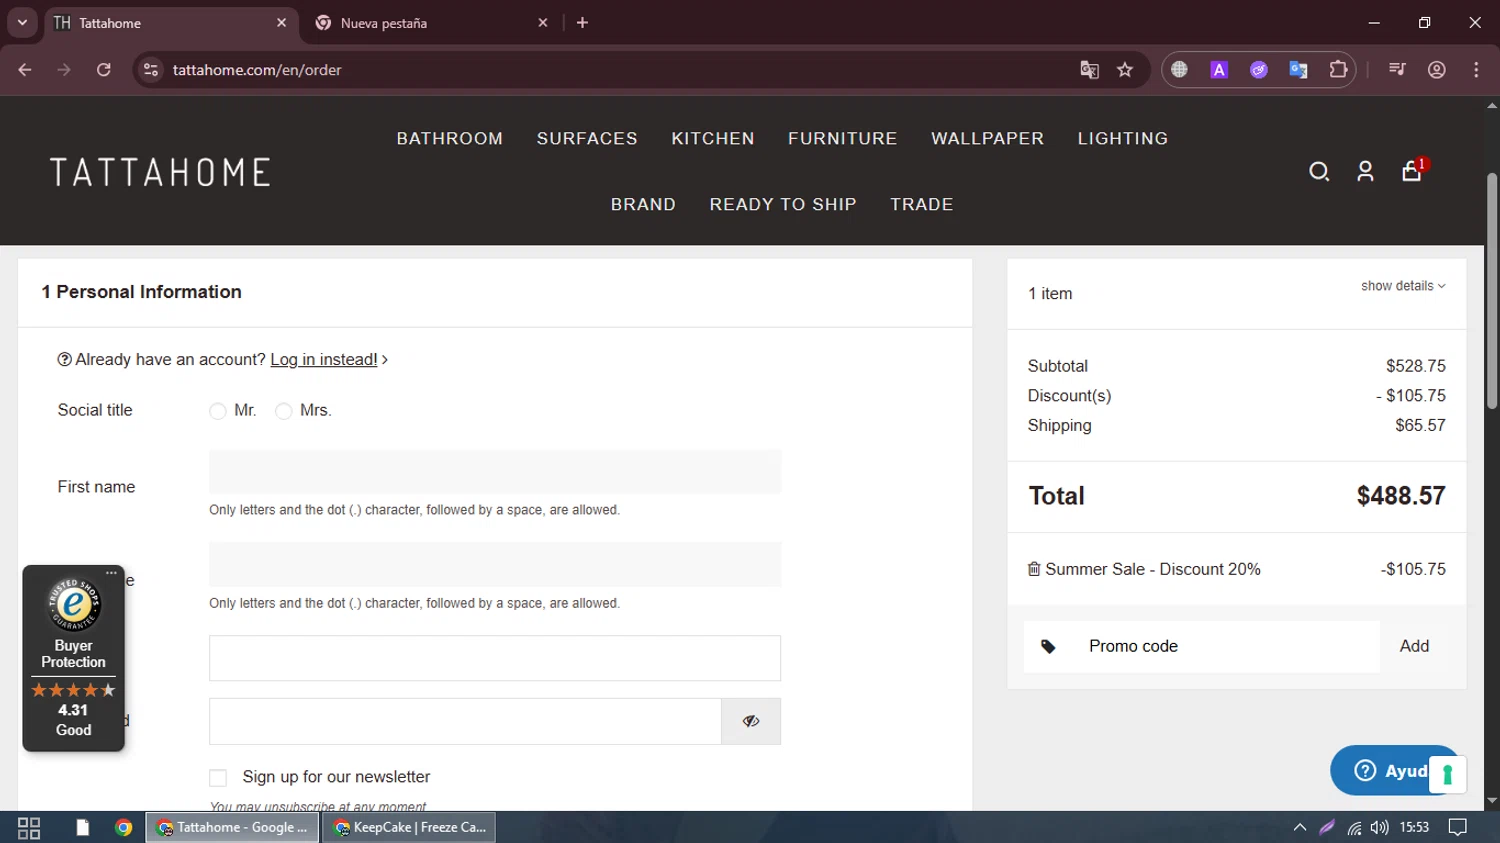The height and width of the screenshot is (843, 1500).
Task: Check Sign up for our newsletter
Action: tap(218, 778)
